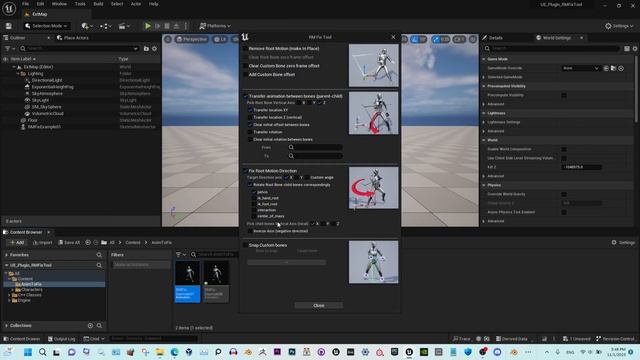Click Content Browser history back icon

point(88,242)
